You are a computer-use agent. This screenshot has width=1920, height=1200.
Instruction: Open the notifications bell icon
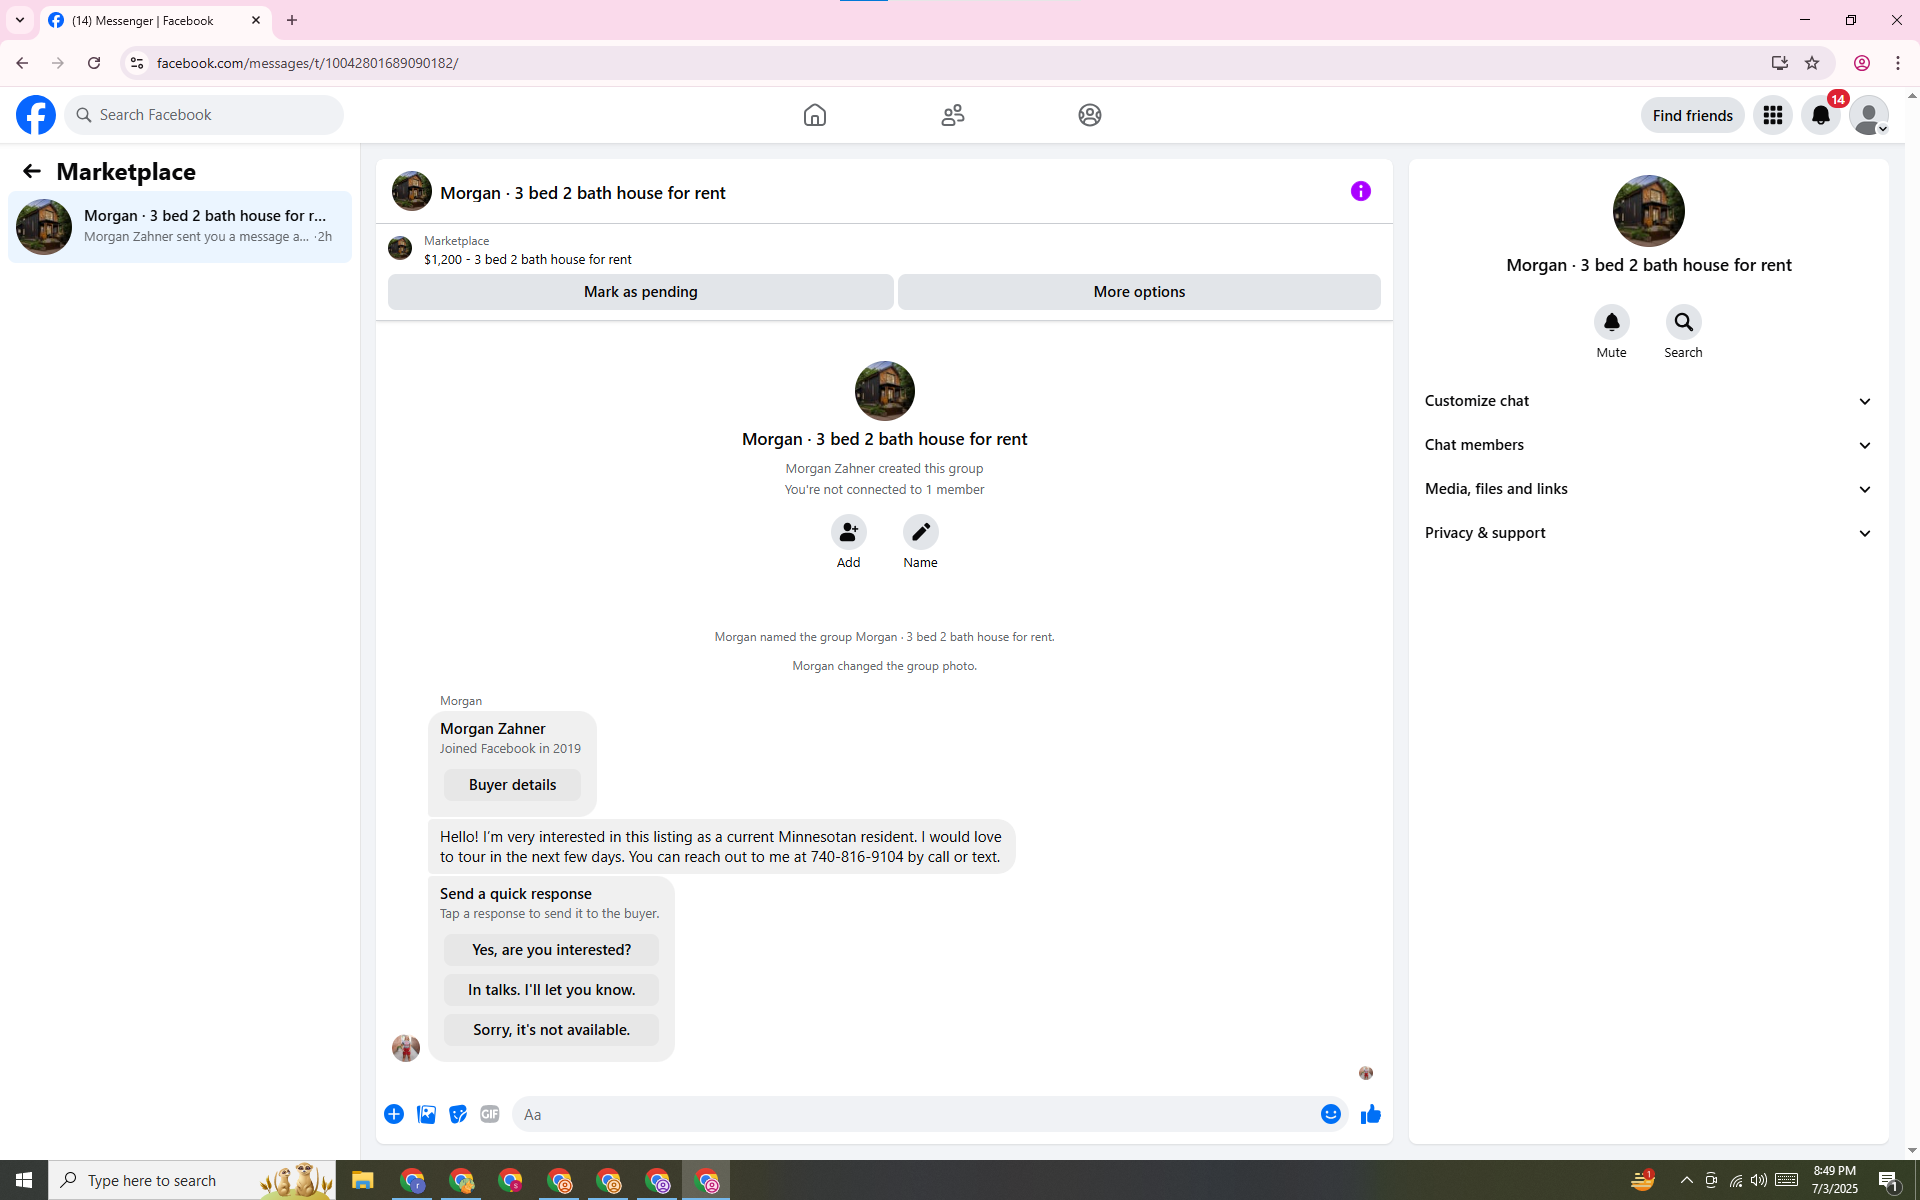click(x=1820, y=115)
